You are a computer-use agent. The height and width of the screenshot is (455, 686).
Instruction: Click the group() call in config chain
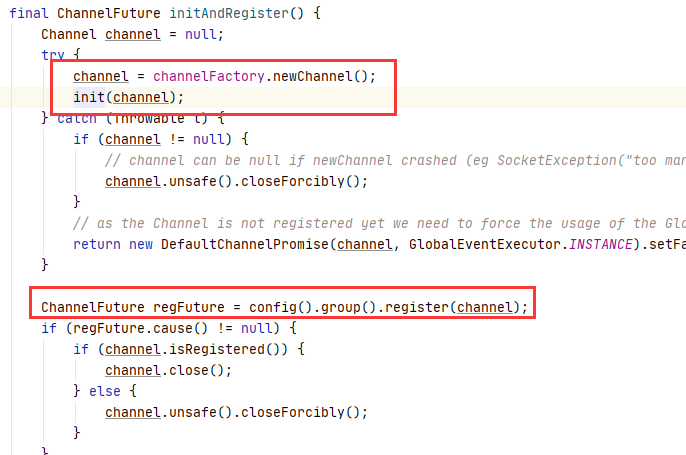pos(348,307)
